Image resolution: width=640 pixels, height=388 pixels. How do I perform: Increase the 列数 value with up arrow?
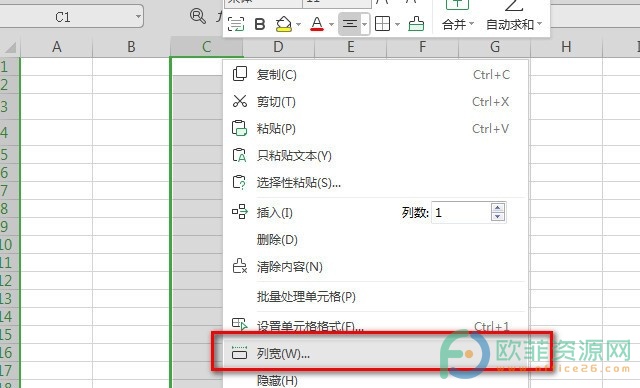(497, 208)
